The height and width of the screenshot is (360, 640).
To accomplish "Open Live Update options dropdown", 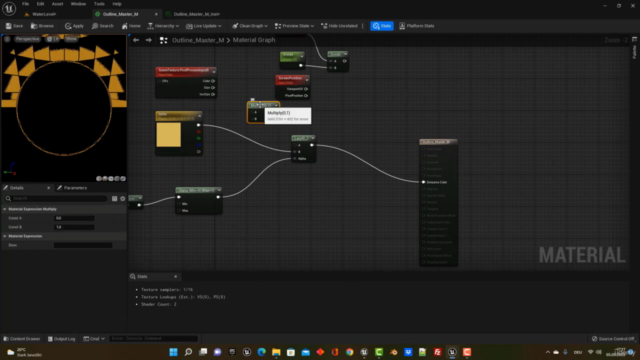I will pos(204,26).
